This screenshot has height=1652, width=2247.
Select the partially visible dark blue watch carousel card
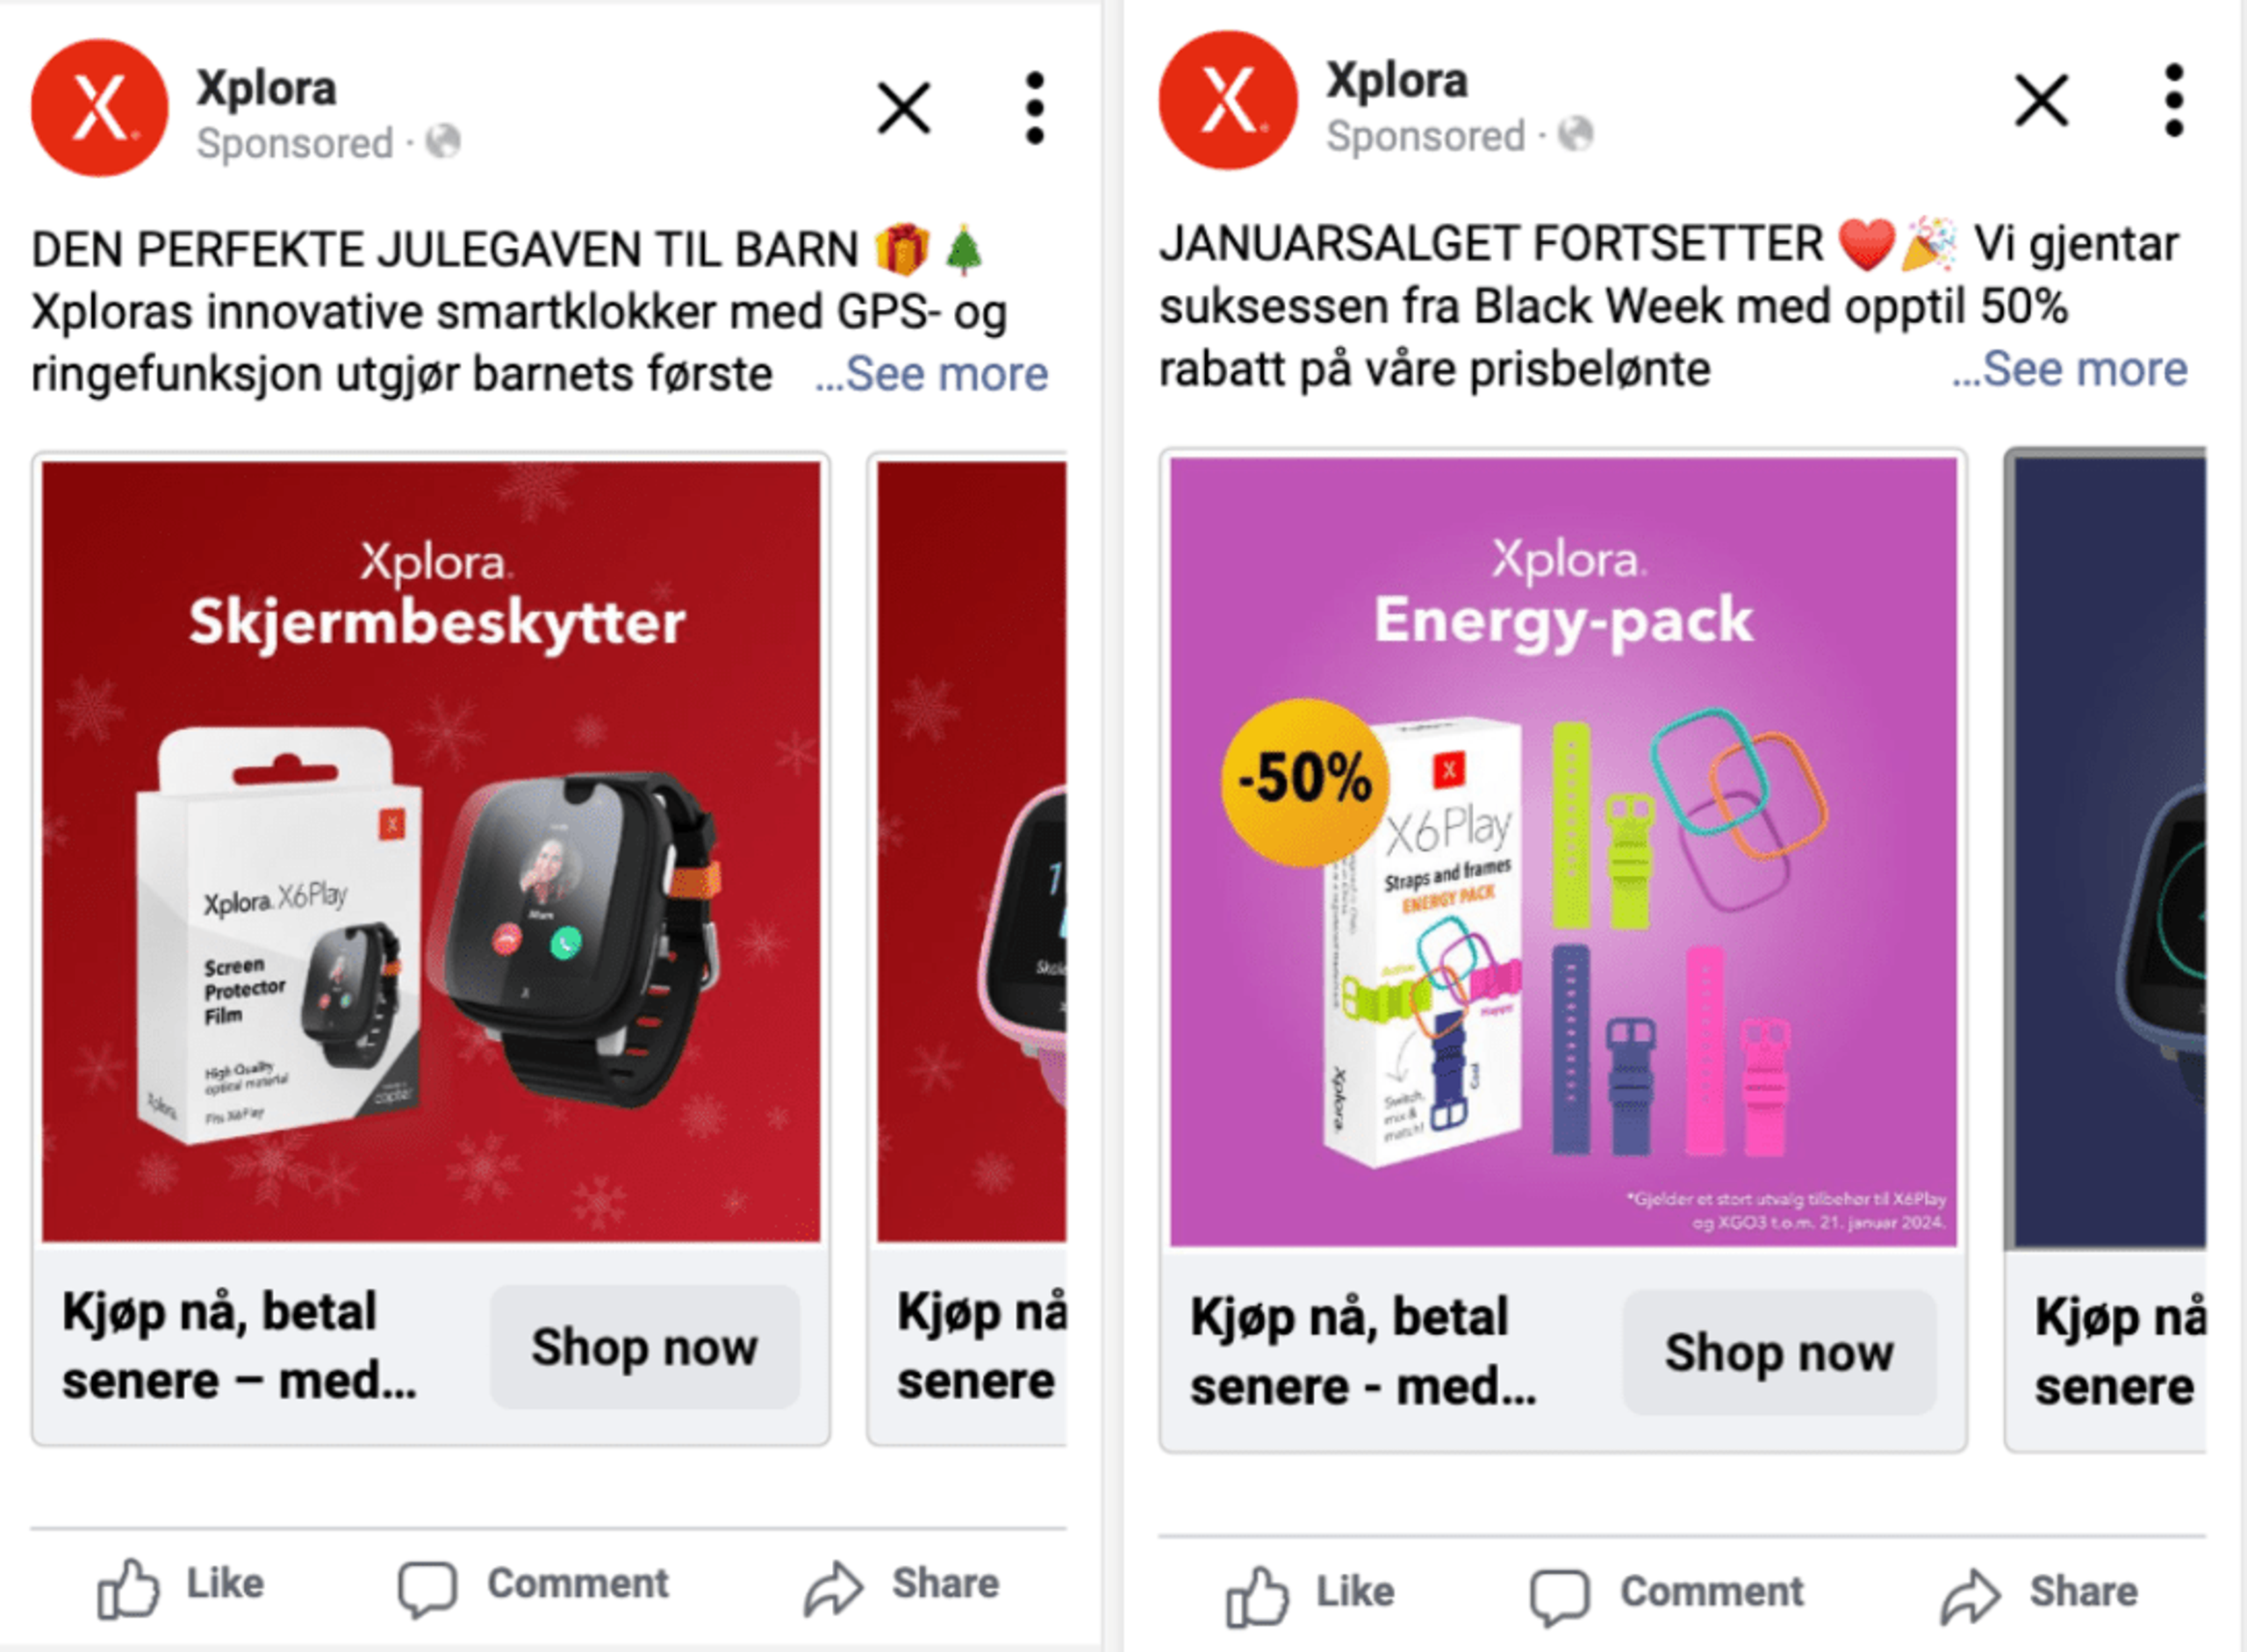tap(2107, 950)
